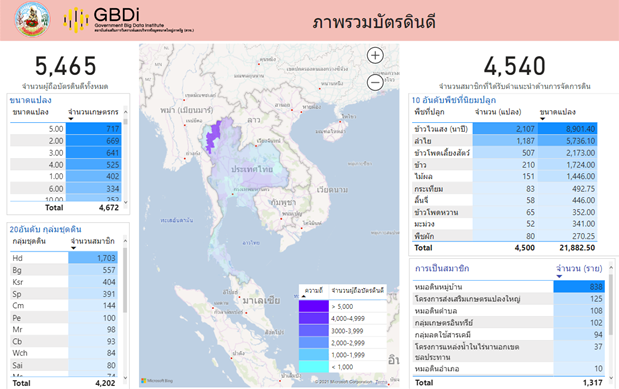The image size is (619, 389).
Task: Click the dark purple province on map
Action: 214,135
